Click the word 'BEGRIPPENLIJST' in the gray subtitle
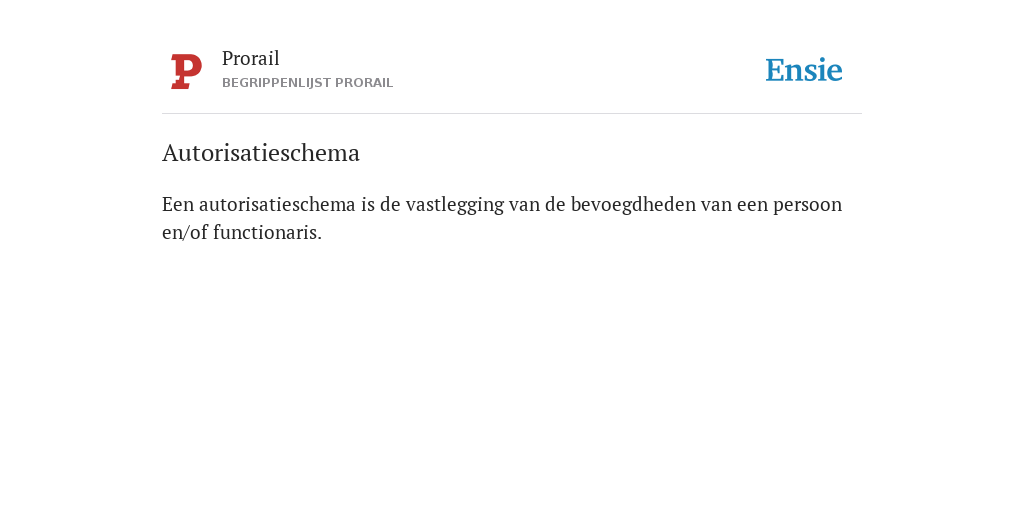 [276, 83]
